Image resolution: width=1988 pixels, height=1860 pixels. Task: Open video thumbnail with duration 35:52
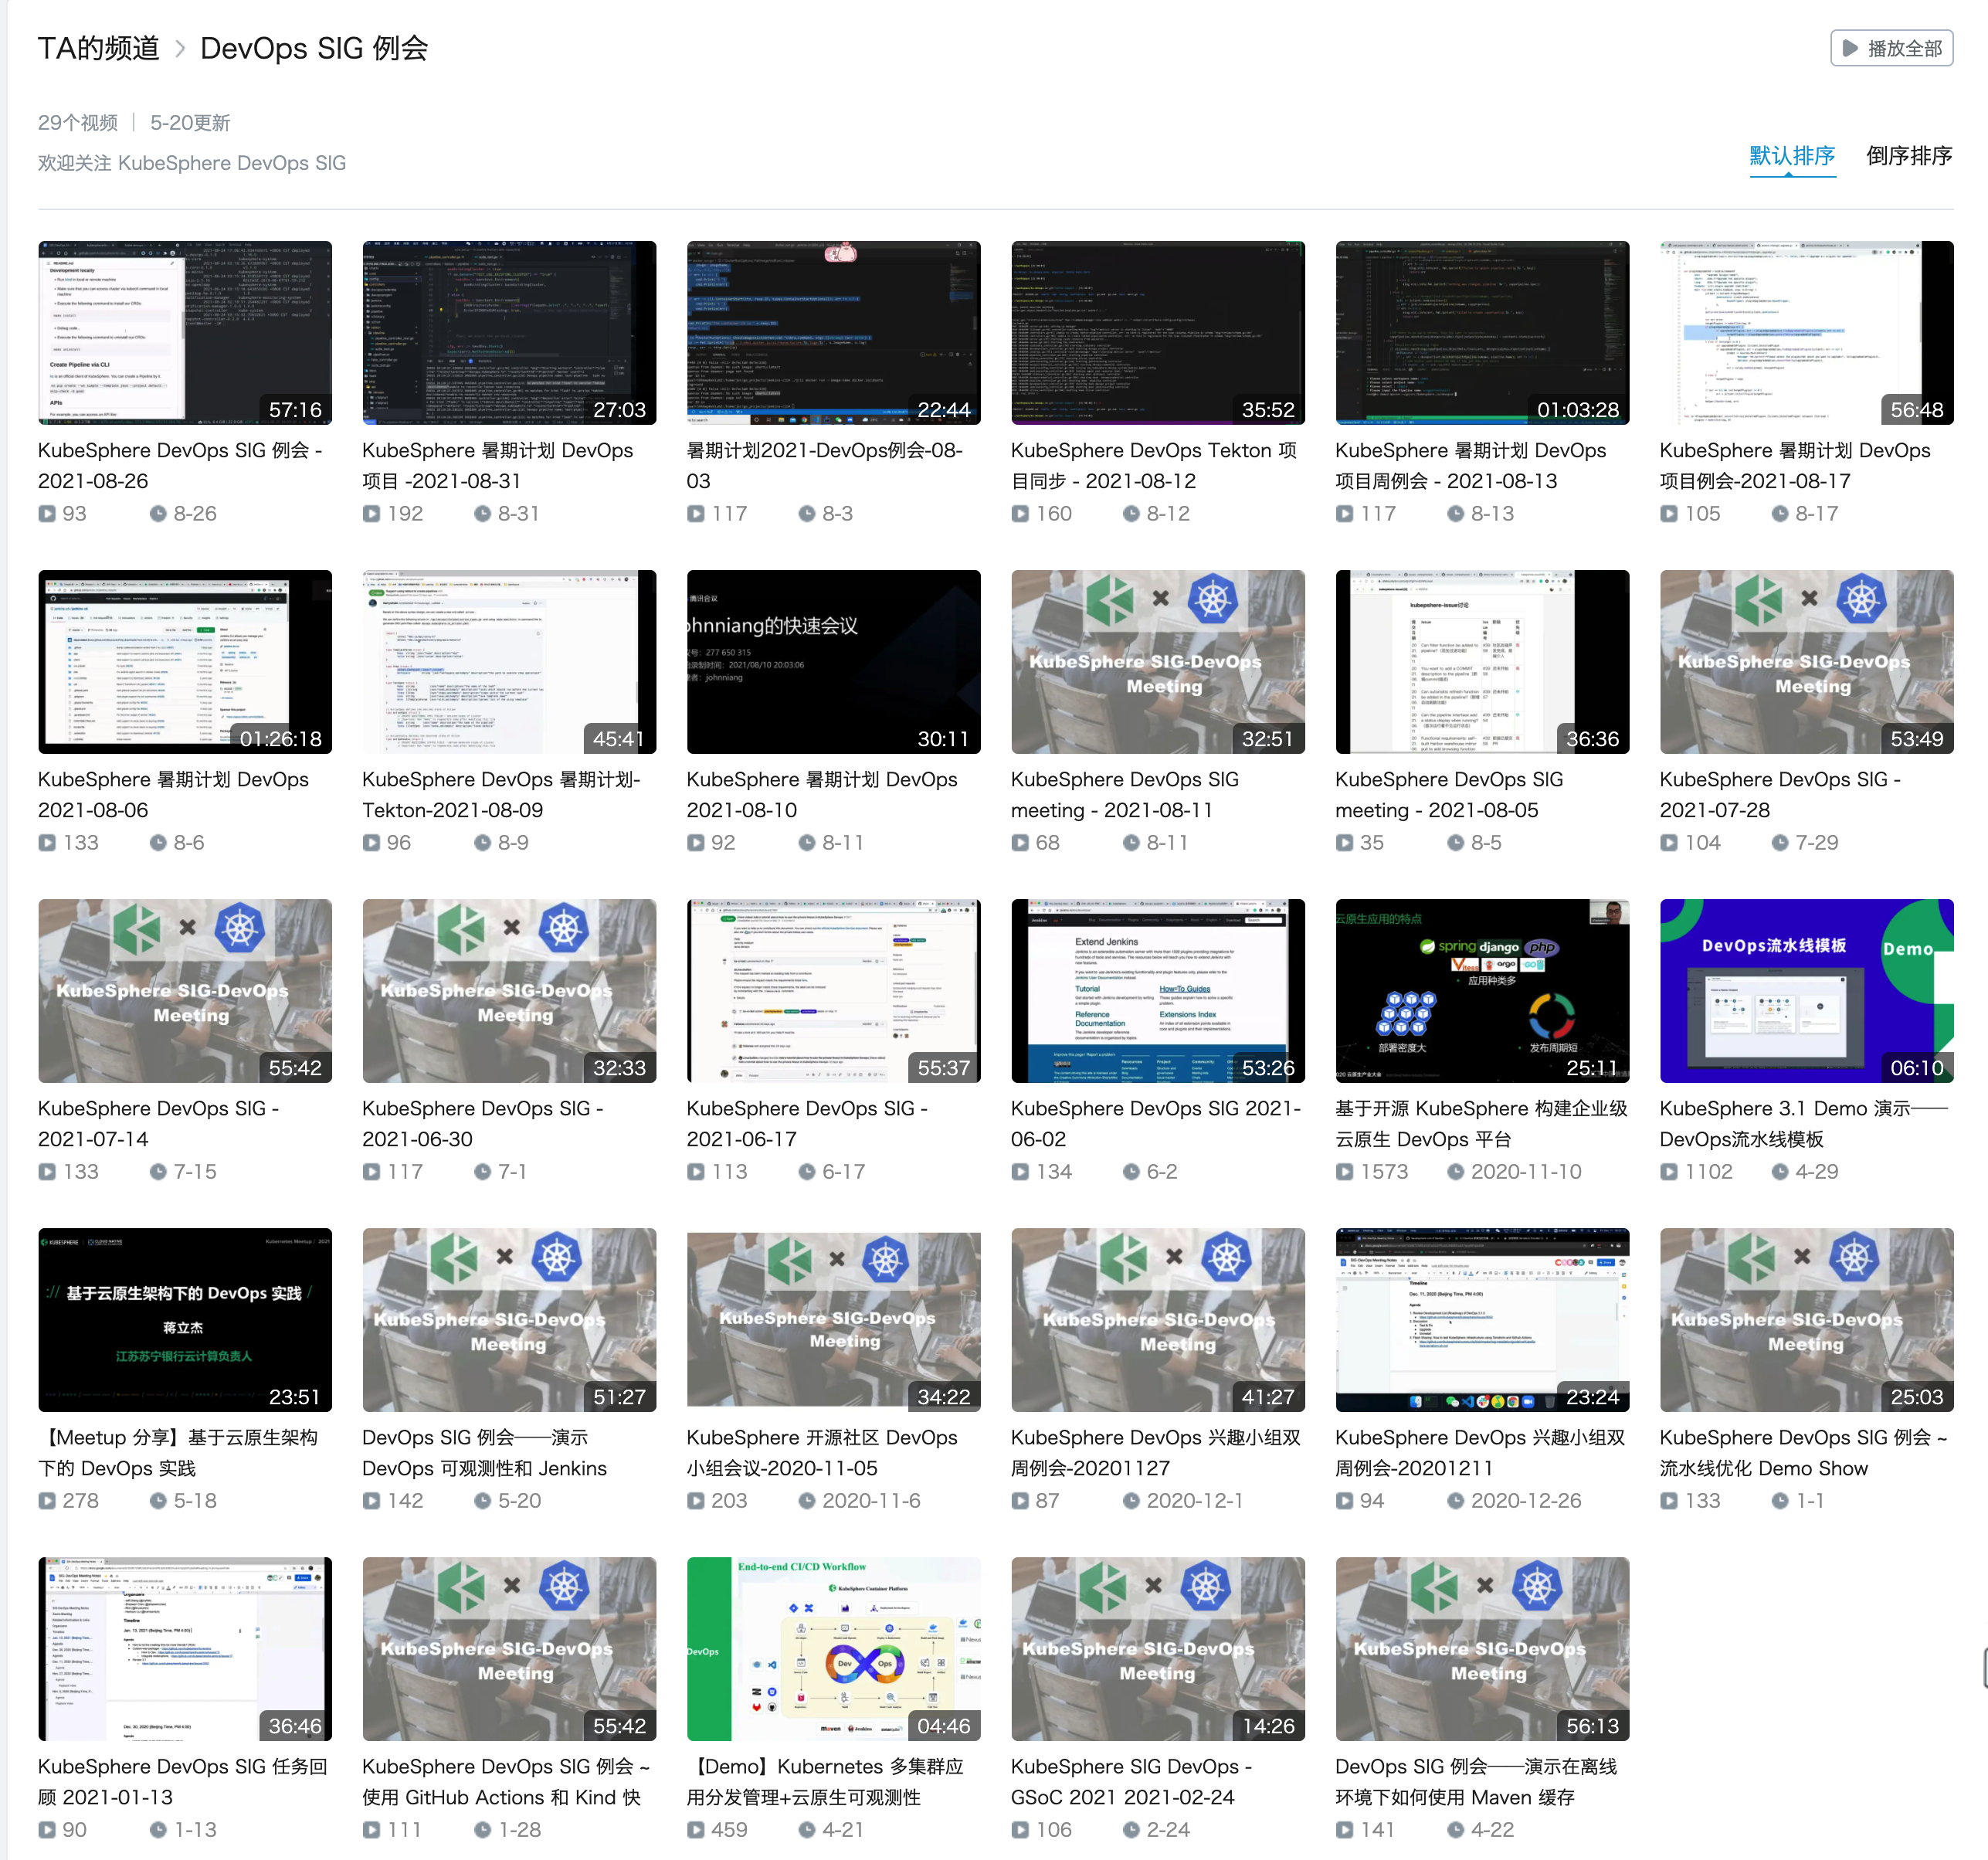(x=1157, y=332)
